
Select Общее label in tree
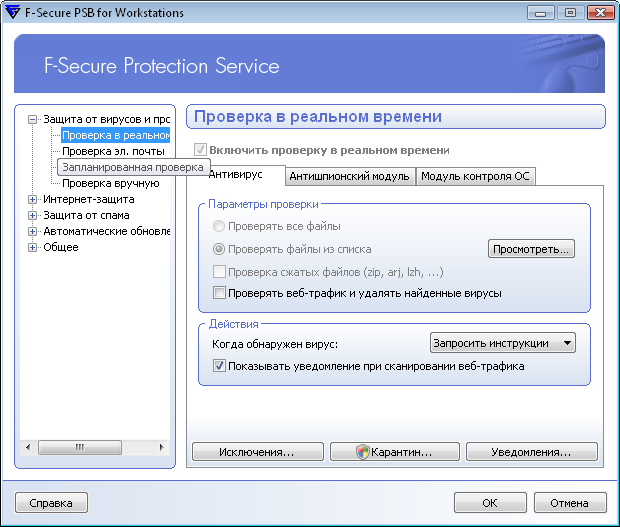click(x=60, y=247)
